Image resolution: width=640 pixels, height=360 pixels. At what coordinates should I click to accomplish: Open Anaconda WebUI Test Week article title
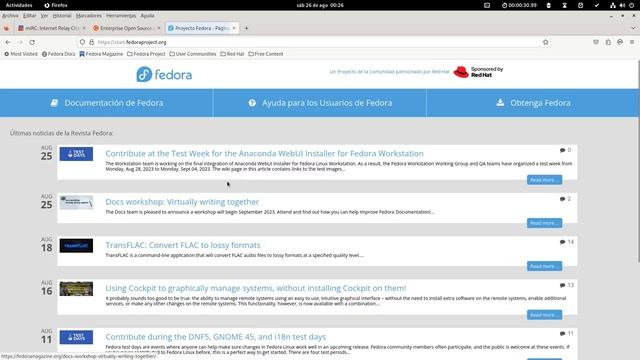[x=264, y=153]
